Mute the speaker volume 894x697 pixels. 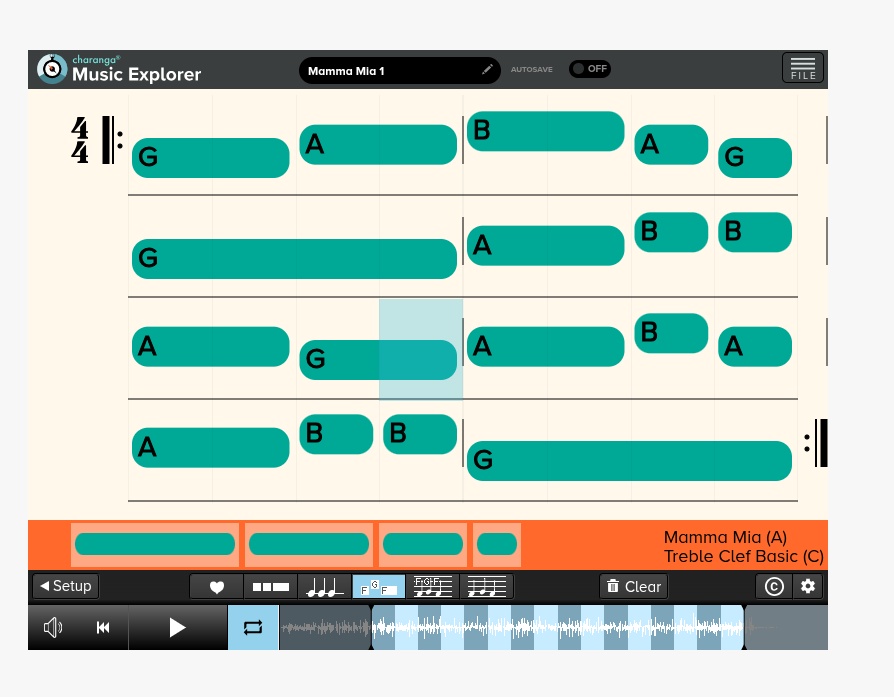(53, 627)
